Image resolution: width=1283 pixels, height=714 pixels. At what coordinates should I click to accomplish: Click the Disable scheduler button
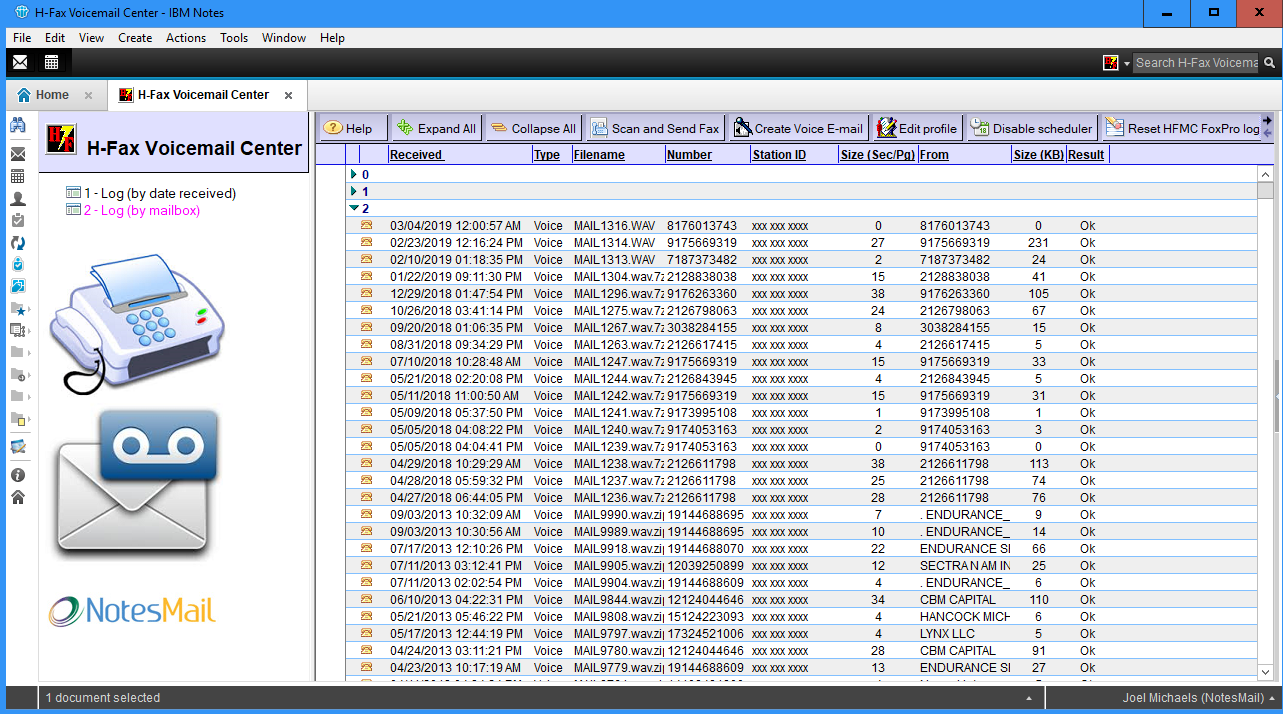click(1032, 128)
